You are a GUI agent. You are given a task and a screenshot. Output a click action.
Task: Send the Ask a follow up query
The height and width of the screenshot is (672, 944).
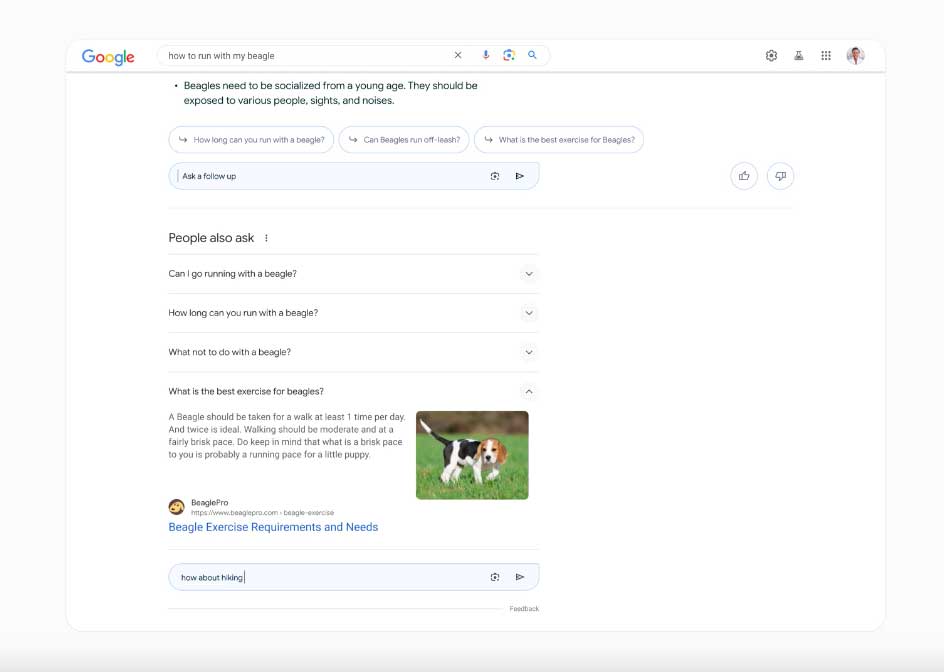point(520,176)
